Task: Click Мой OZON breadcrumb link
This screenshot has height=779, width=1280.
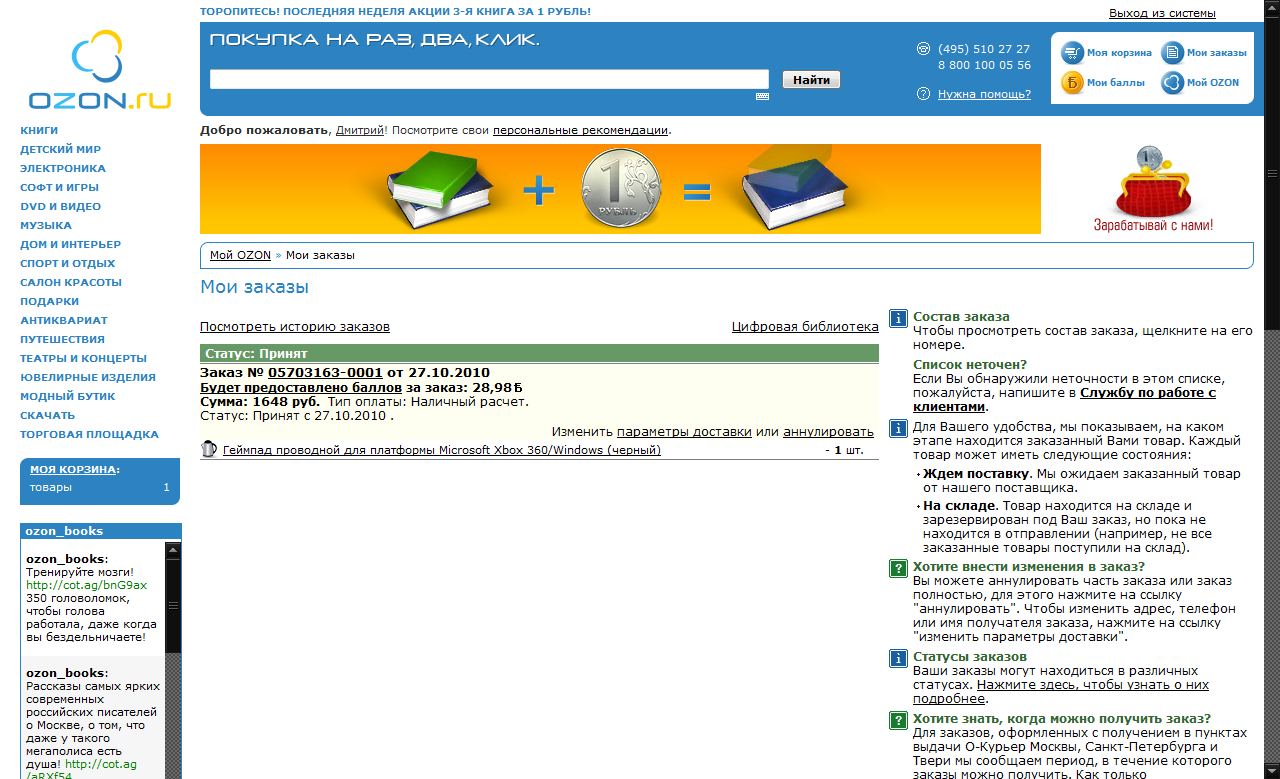Action: click(240, 255)
